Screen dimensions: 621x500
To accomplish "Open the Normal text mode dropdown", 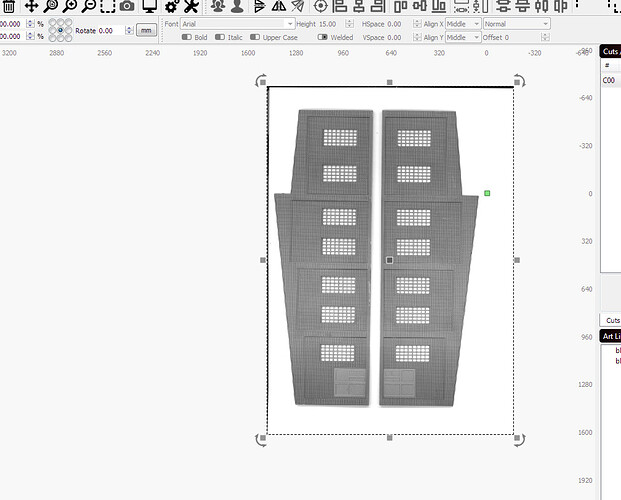I will click(x=517, y=24).
